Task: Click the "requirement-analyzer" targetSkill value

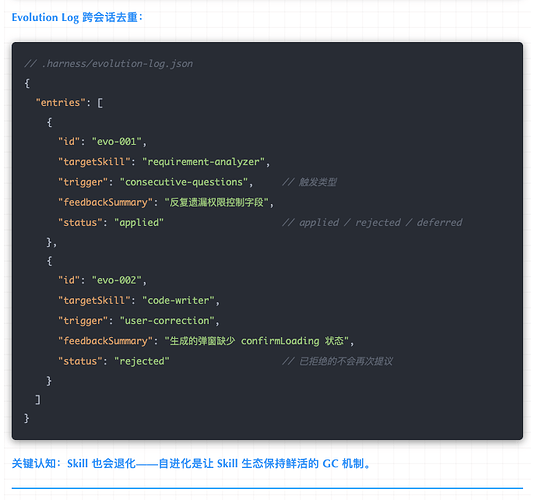Action: coord(204,162)
